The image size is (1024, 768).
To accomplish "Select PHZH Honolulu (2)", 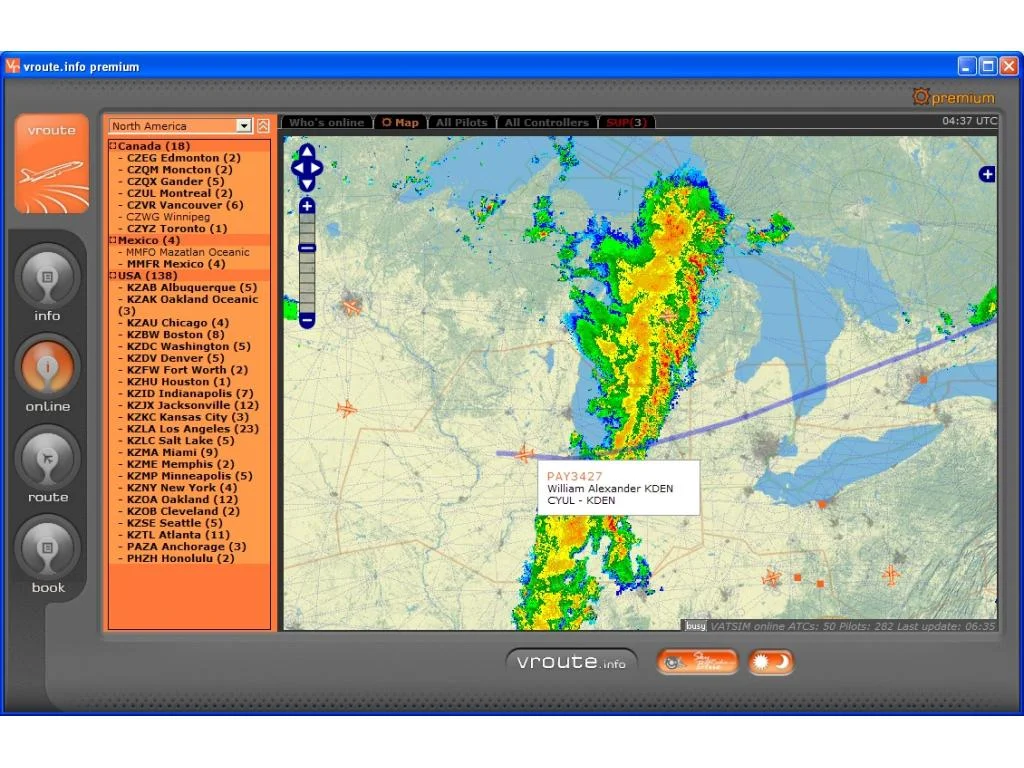I will tap(180, 558).
